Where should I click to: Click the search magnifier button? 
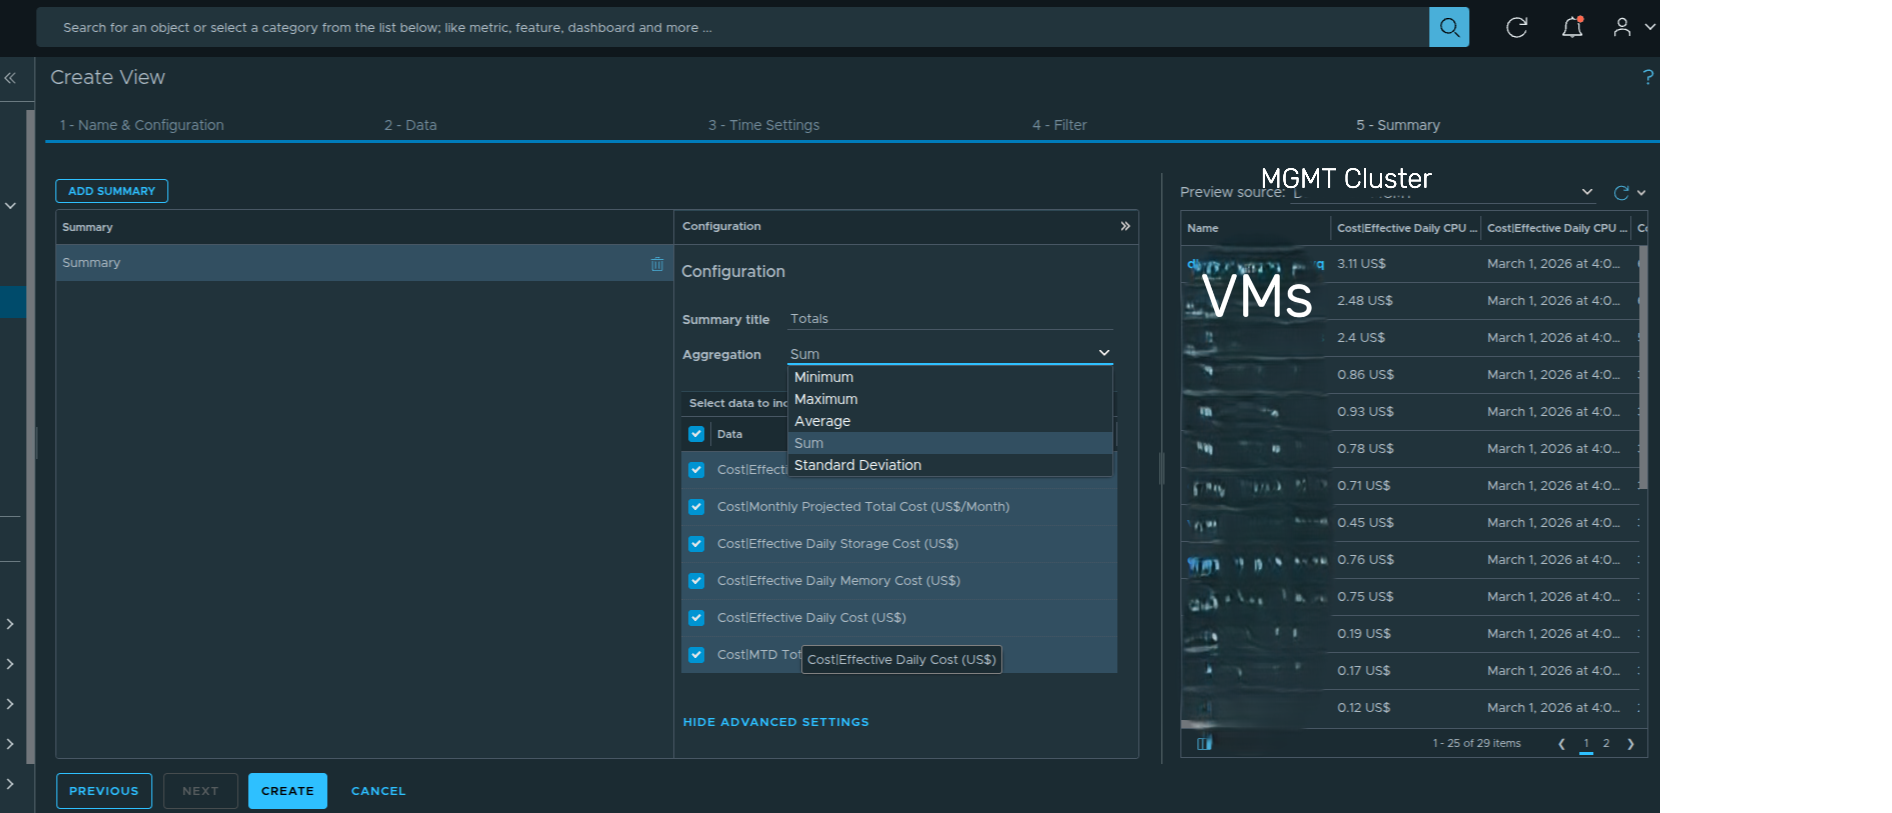click(x=1449, y=27)
